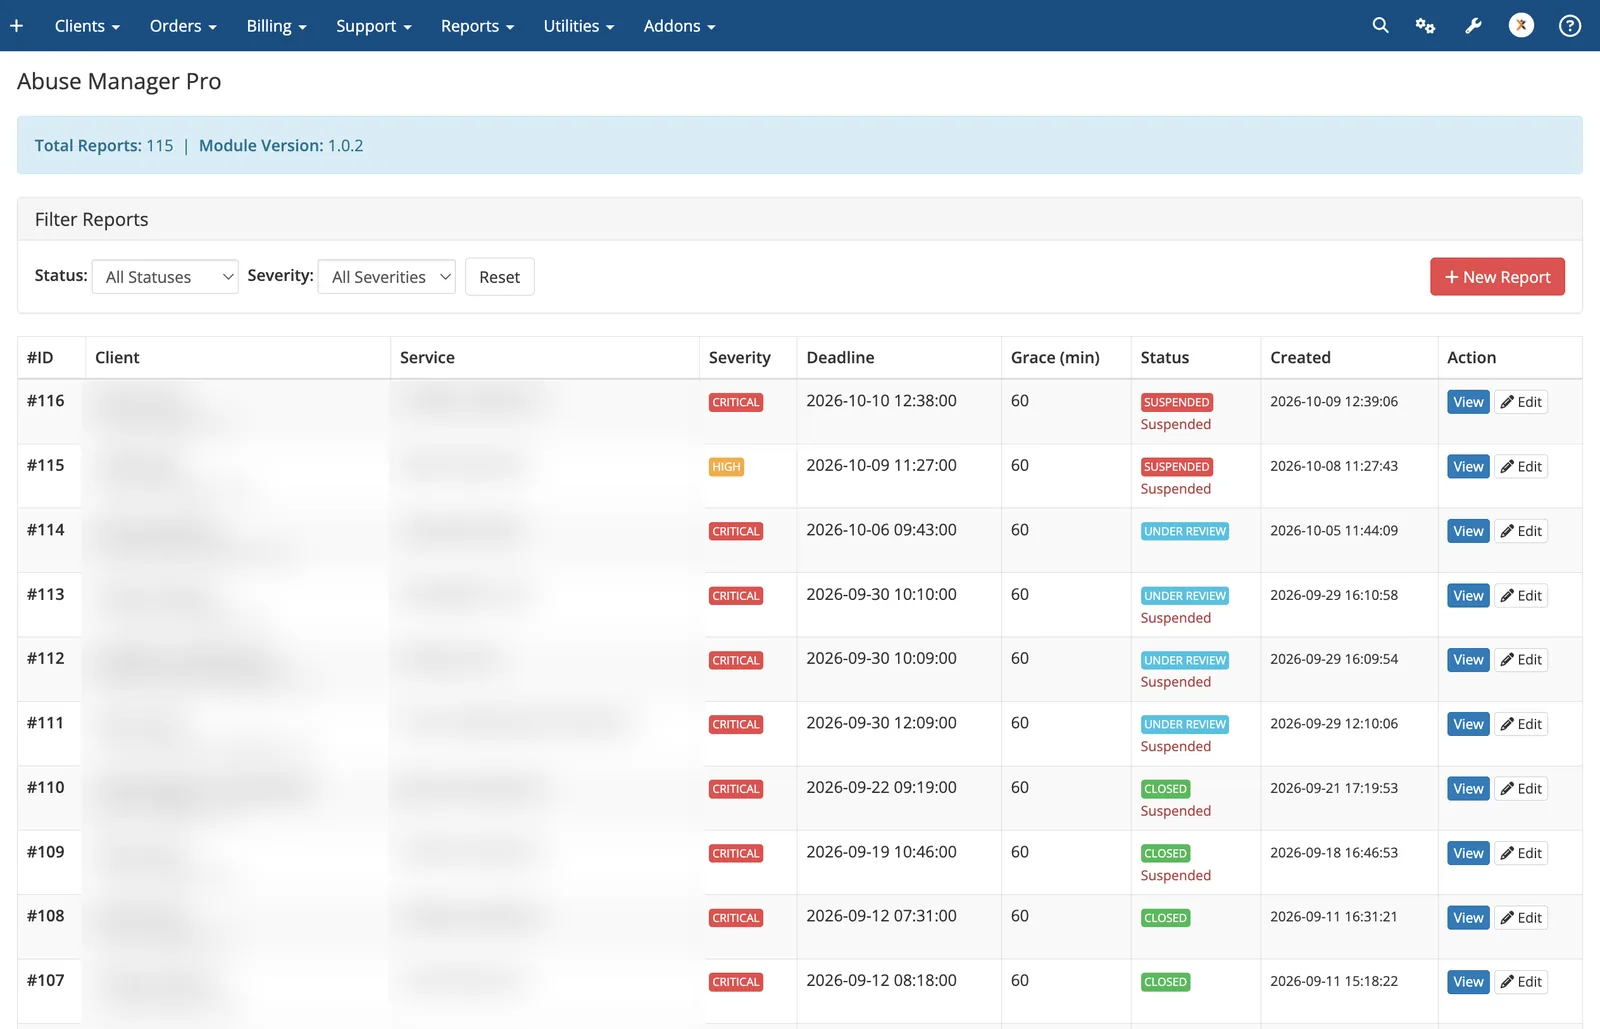Click SUSPENDED status badge of #116
This screenshot has height=1029, width=1600.
point(1177,402)
